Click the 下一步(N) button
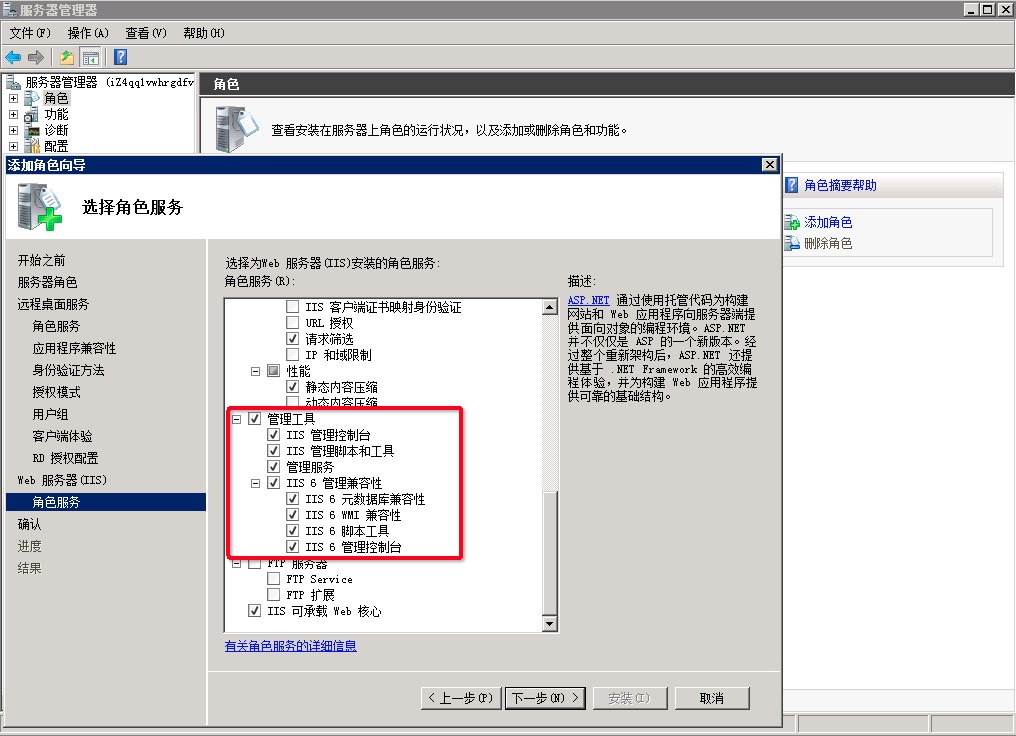 [545, 698]
